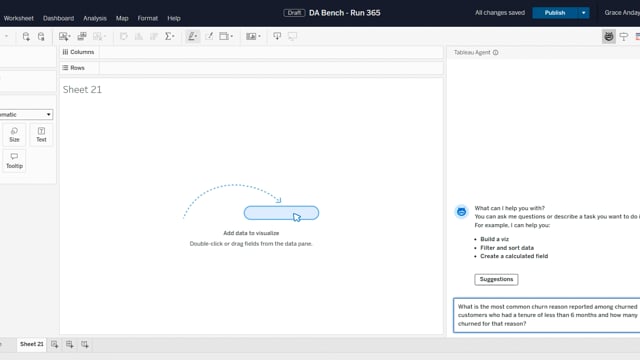Click the Sort Ascending toolbar icon
The height and width of the screenshot is (360, 640).
tap(139, 36)
